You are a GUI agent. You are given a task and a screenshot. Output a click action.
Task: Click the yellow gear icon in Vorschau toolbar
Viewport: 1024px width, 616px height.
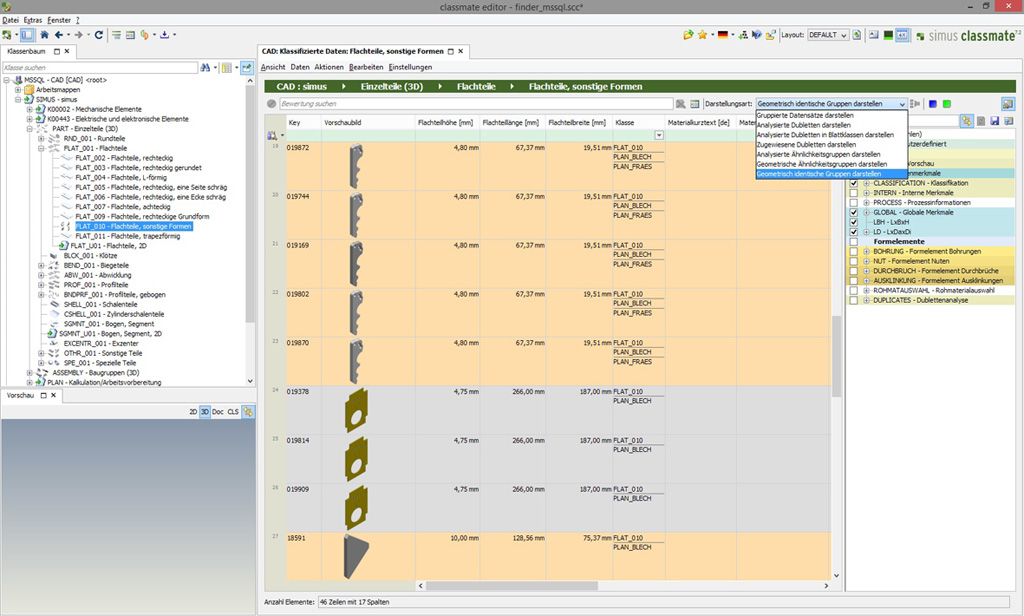tap(248, 412)
